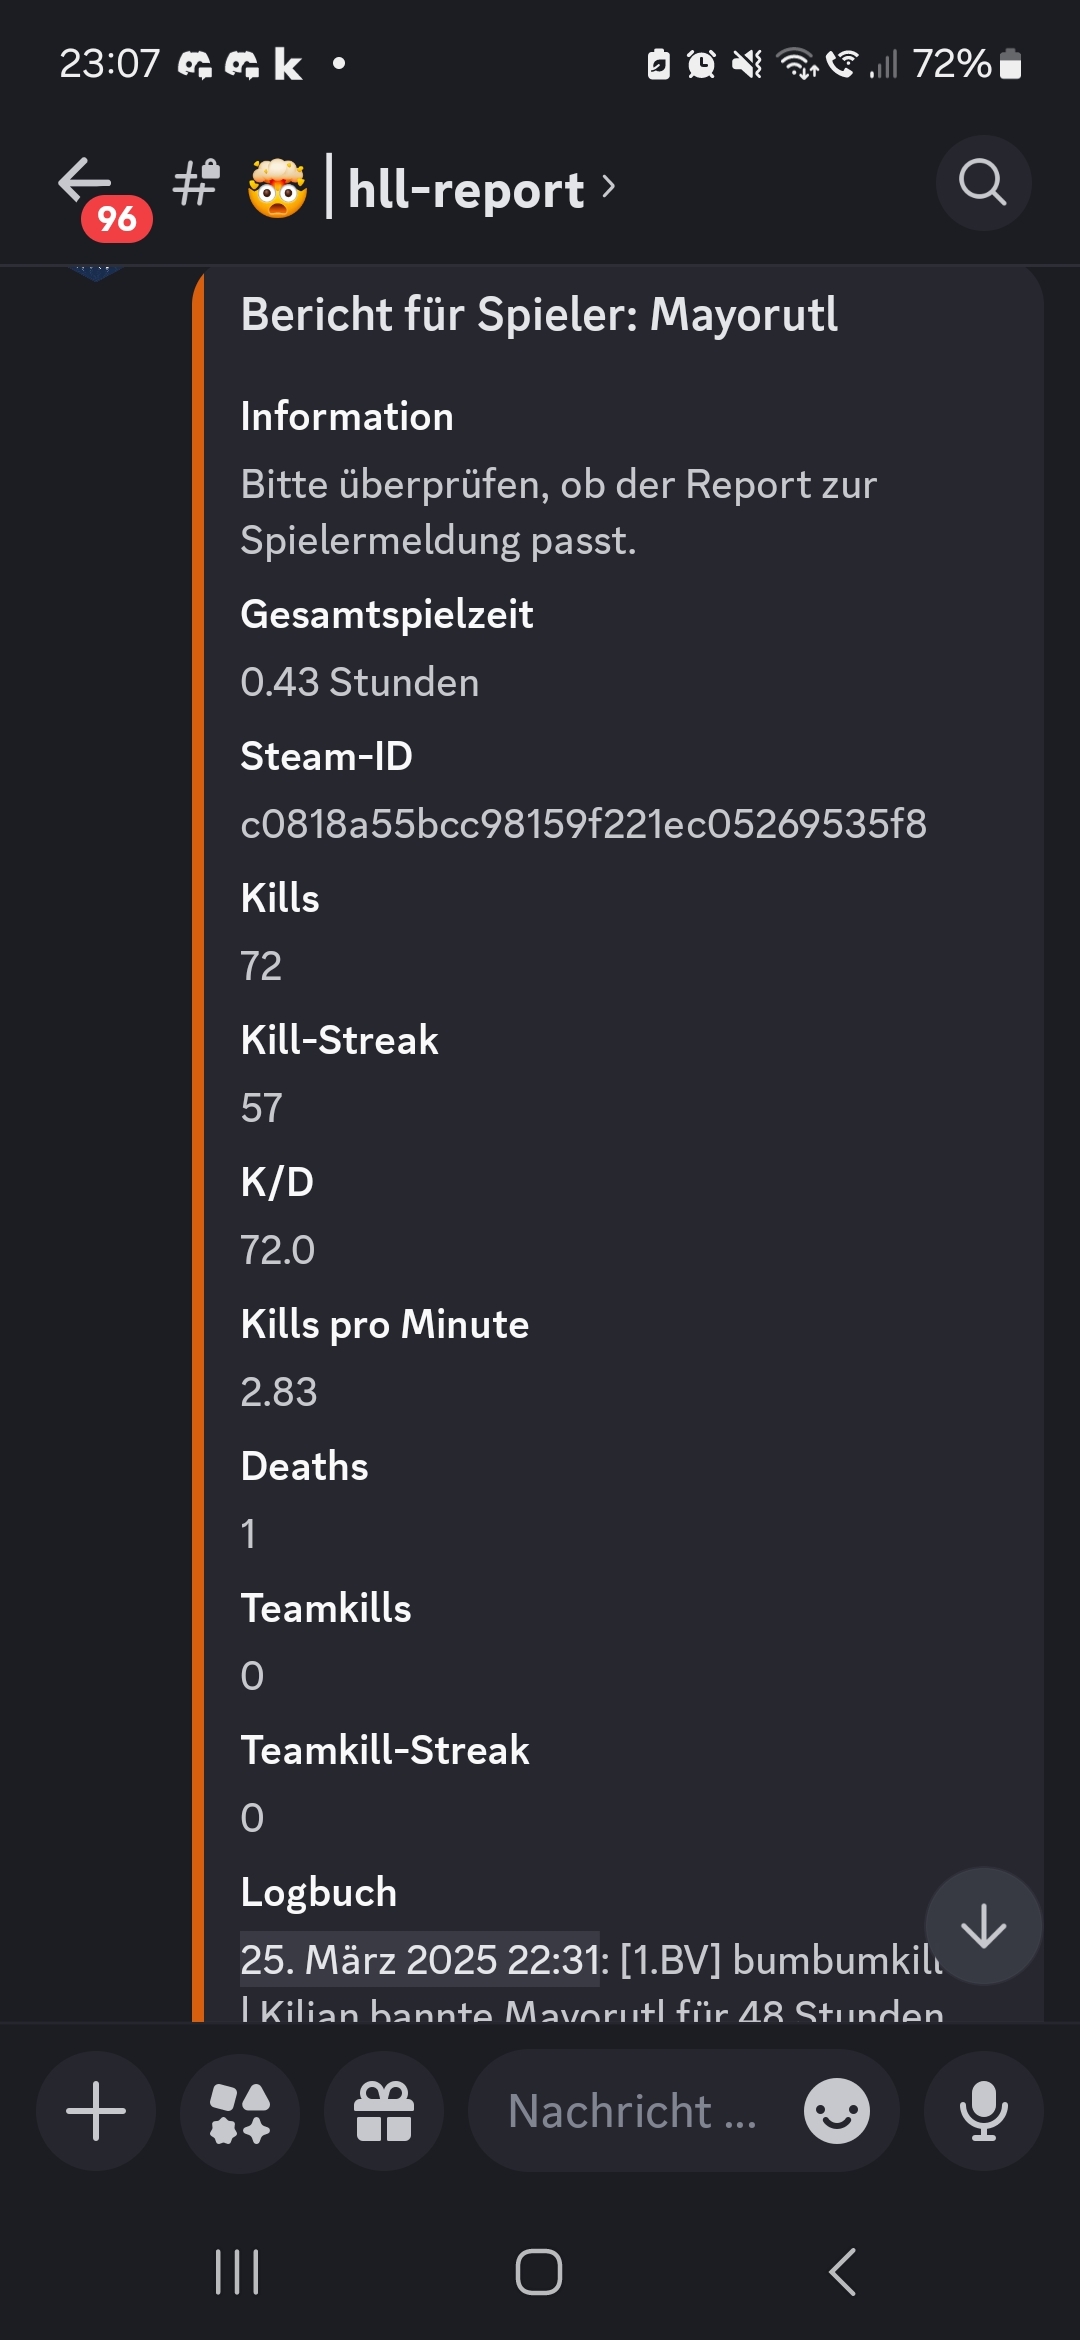The width and height of the screenshot is (1080, 2340).
Task: Tap the plus attachment button
Action: pos(96,2110)
